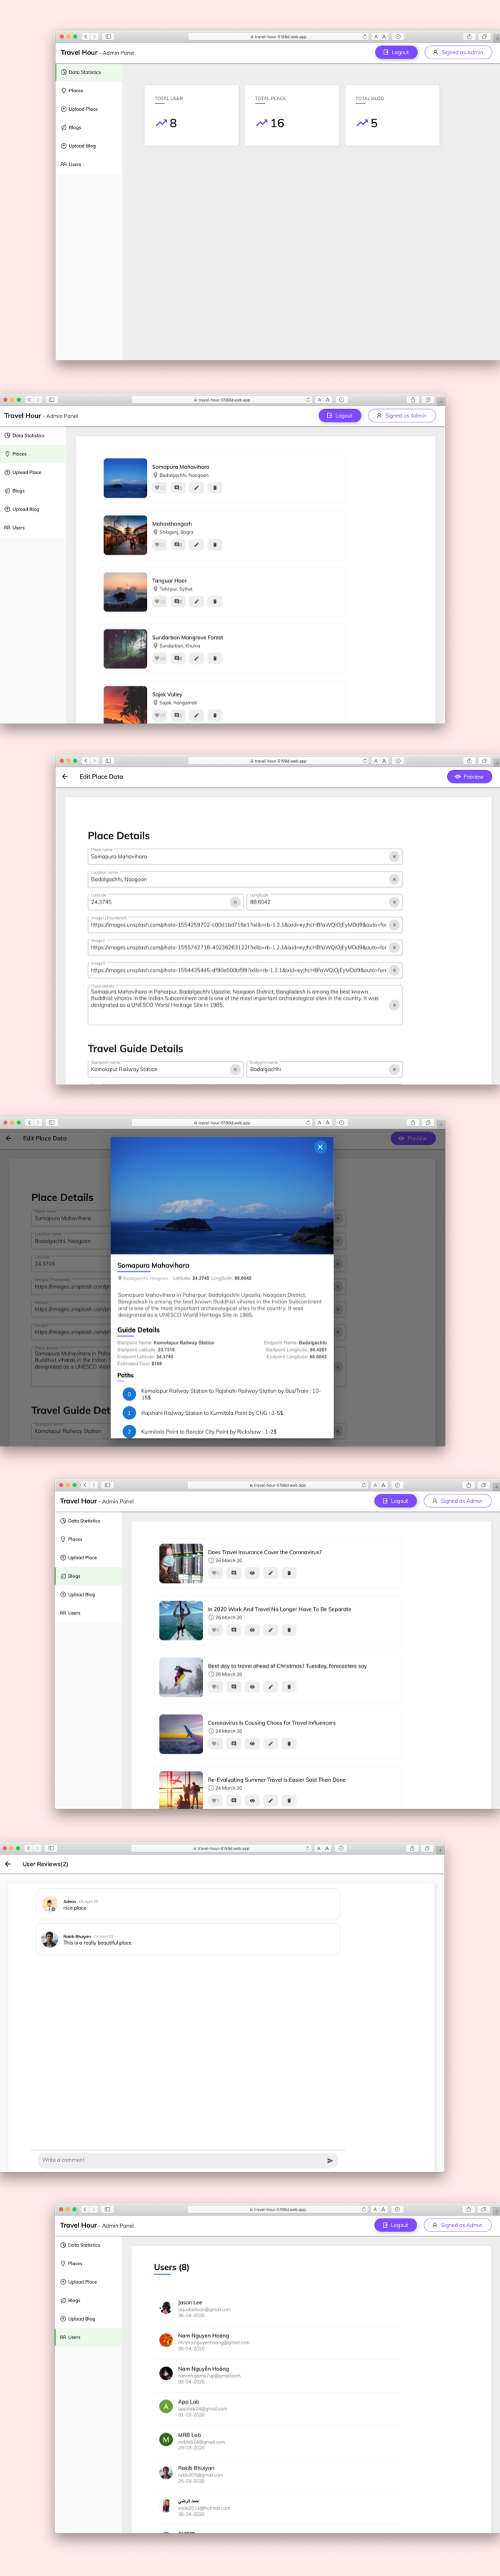This screenshot has height=2576, width=500.
Task: Toggle preview eye on 'Re-Evaluating Summer Travel' blog
Action: pyautogui.click(x=252, y=1800)
